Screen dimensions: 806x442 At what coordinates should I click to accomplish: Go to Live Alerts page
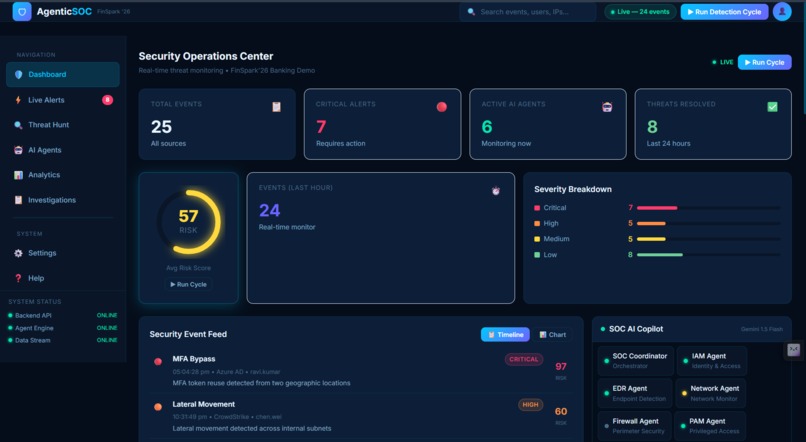tap(63, 100)
